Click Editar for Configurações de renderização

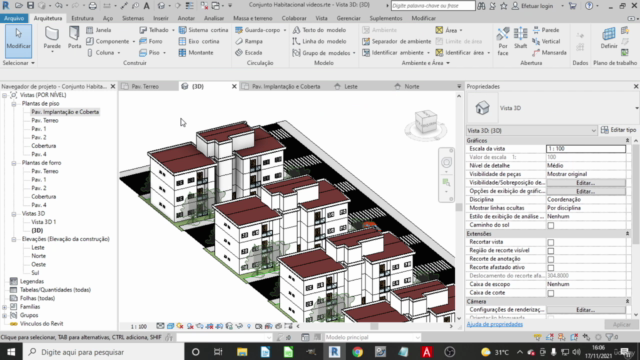click(x=586, y=310)
